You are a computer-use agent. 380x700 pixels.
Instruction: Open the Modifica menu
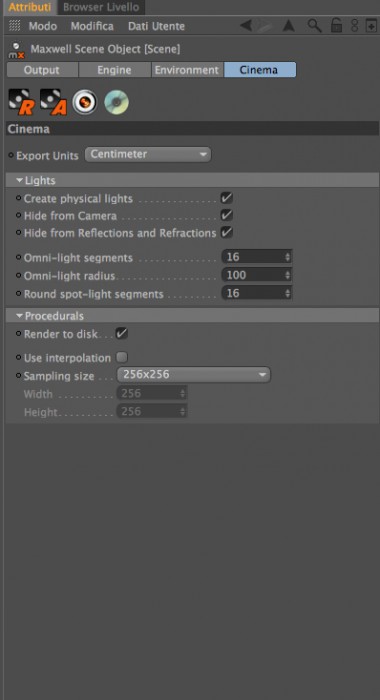tap(92, 26)
